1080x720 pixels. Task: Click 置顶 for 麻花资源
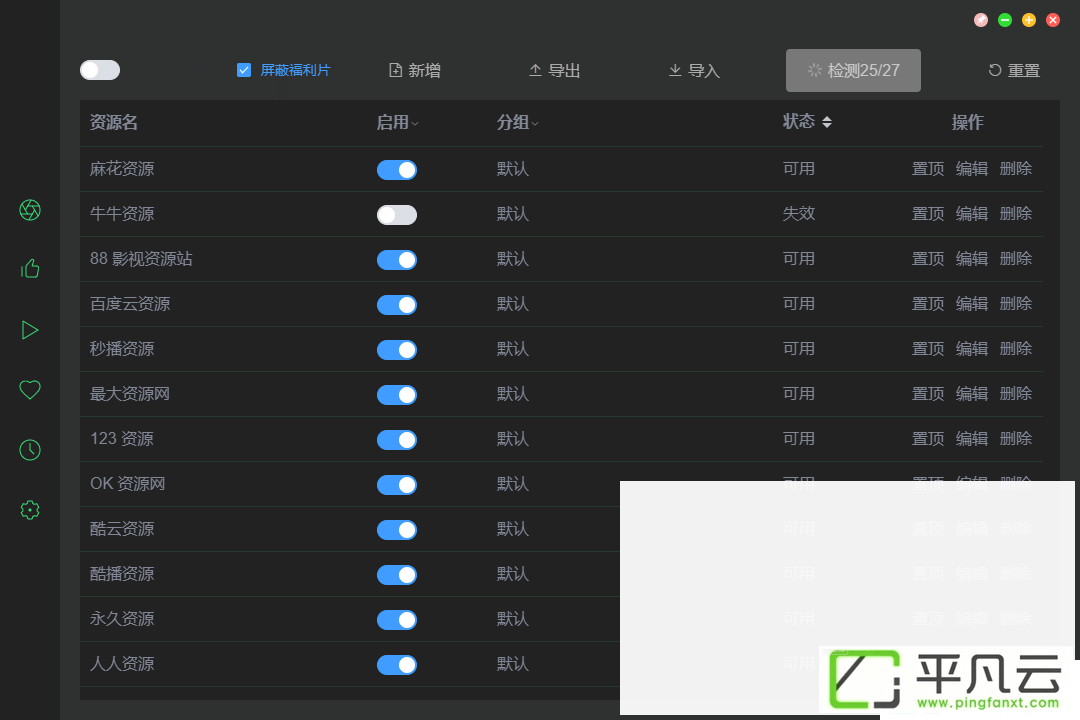point(928,169)
